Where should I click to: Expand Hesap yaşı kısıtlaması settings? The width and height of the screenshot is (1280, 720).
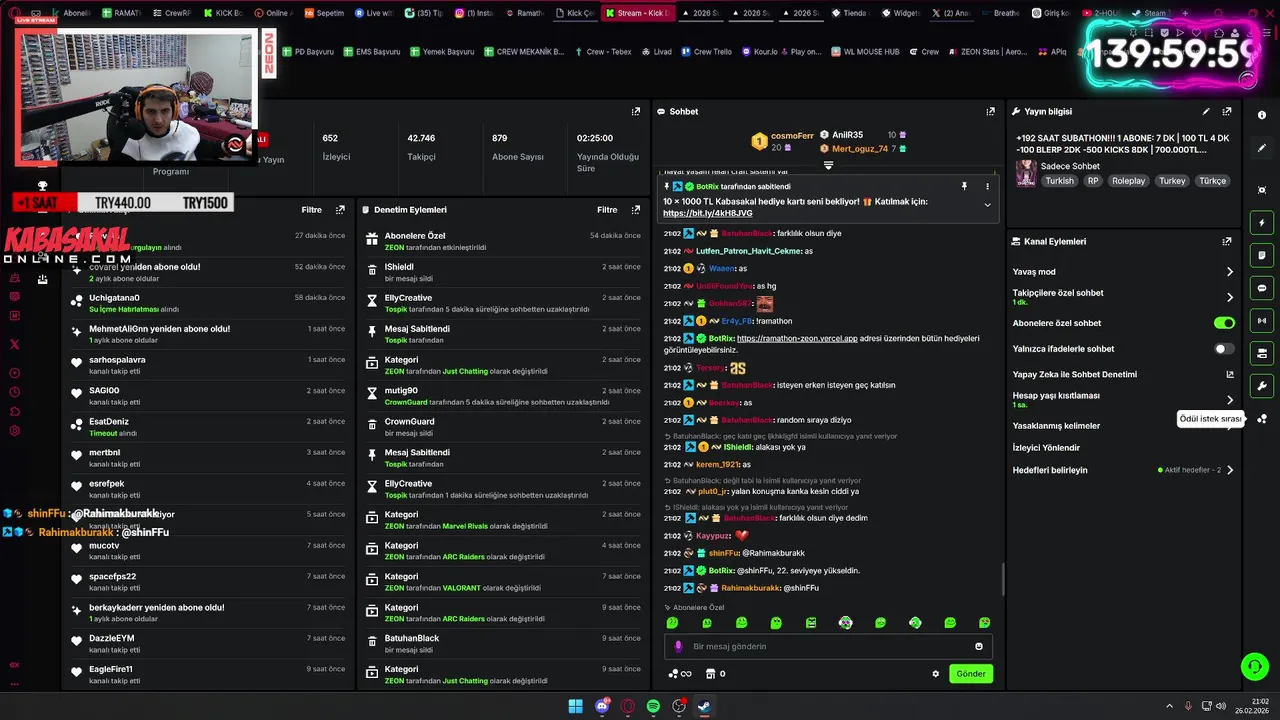click(1229, 400)
